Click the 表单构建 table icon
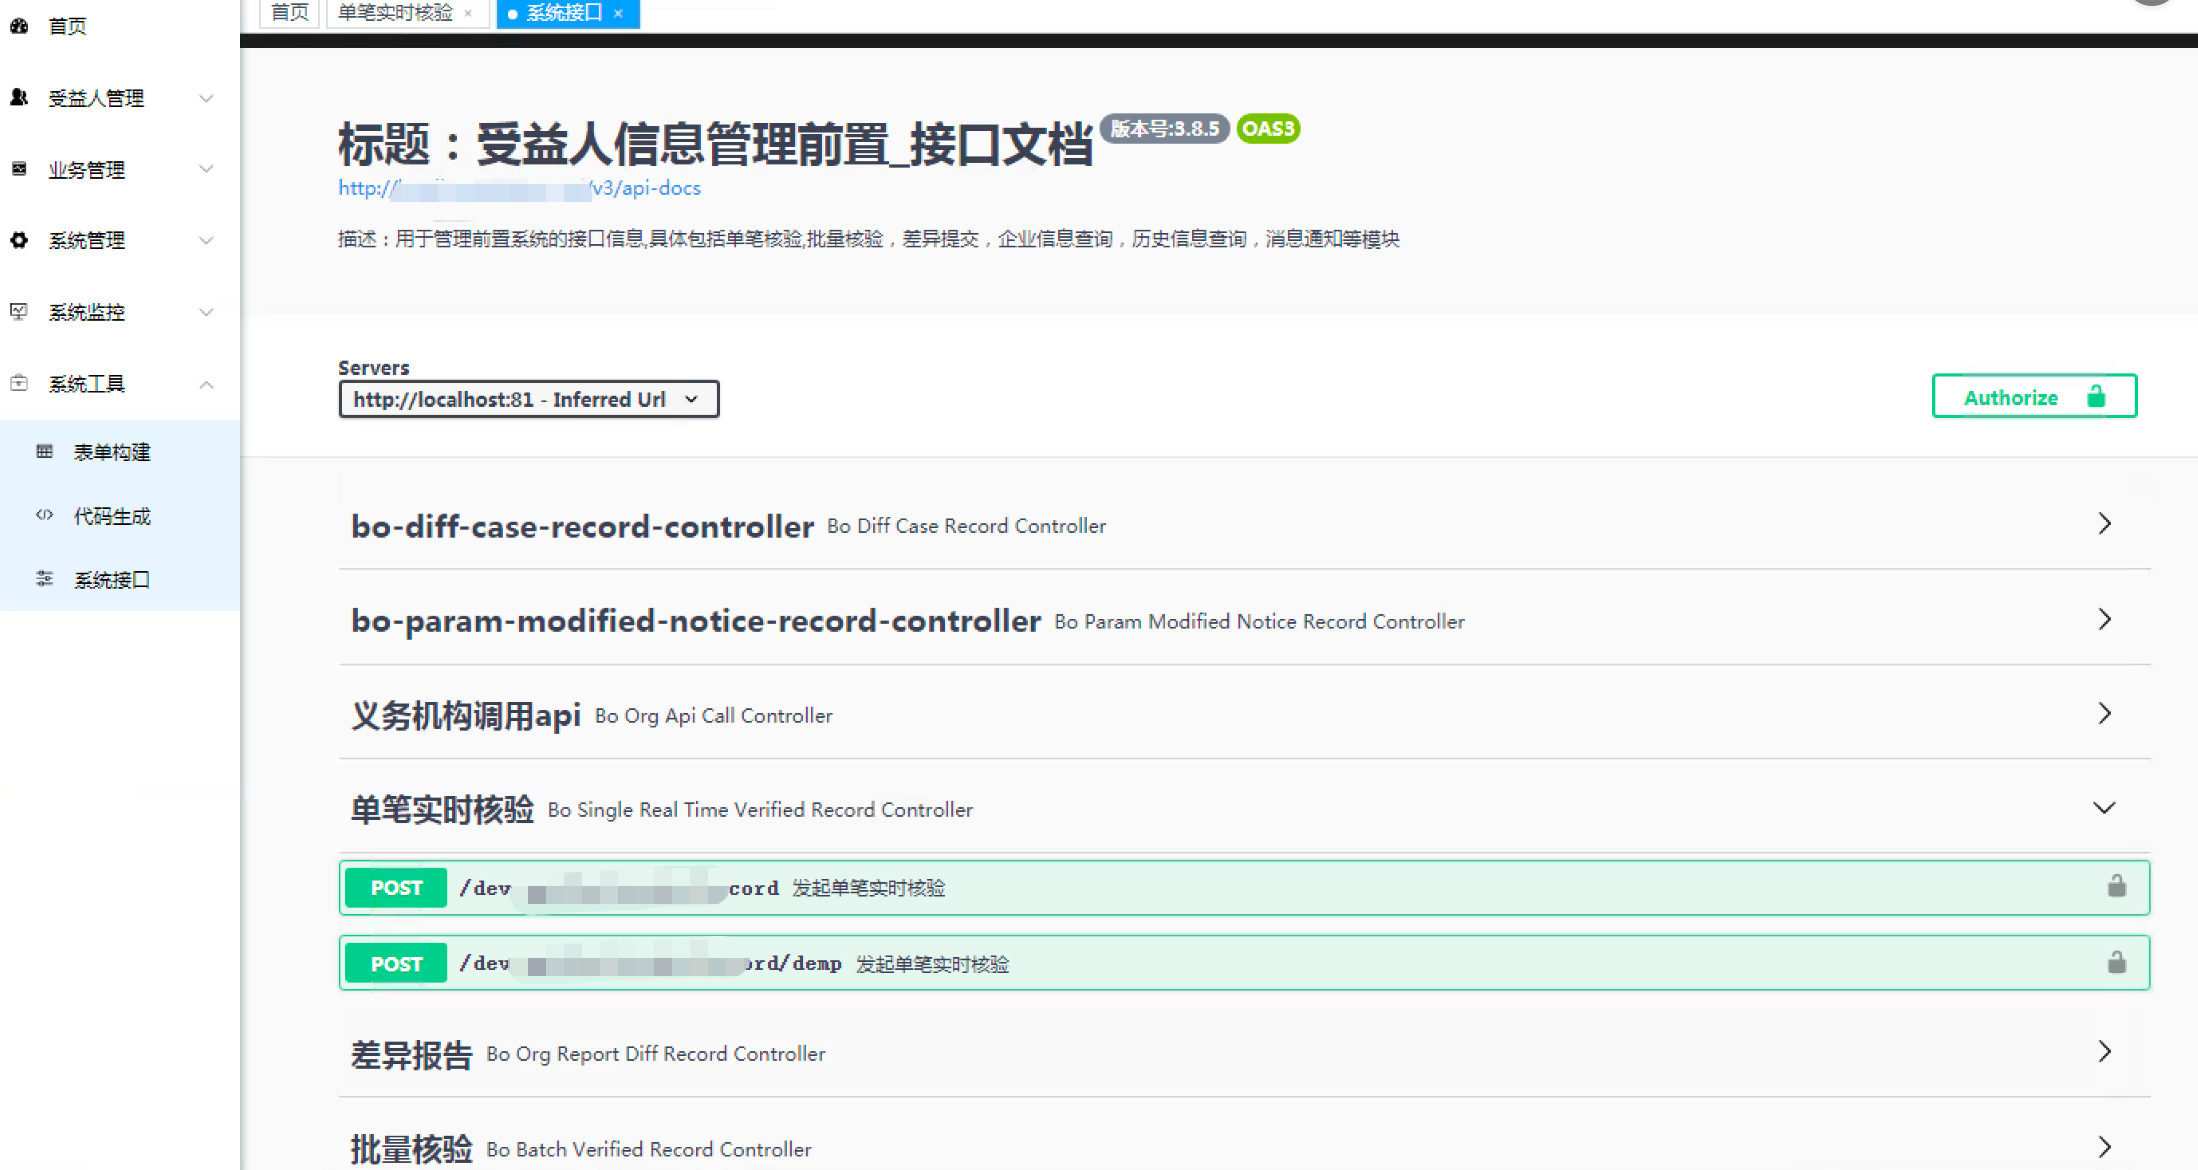Image resolution: width=2198 pixels, height=1170 pixels. click(x=44, y=452)
